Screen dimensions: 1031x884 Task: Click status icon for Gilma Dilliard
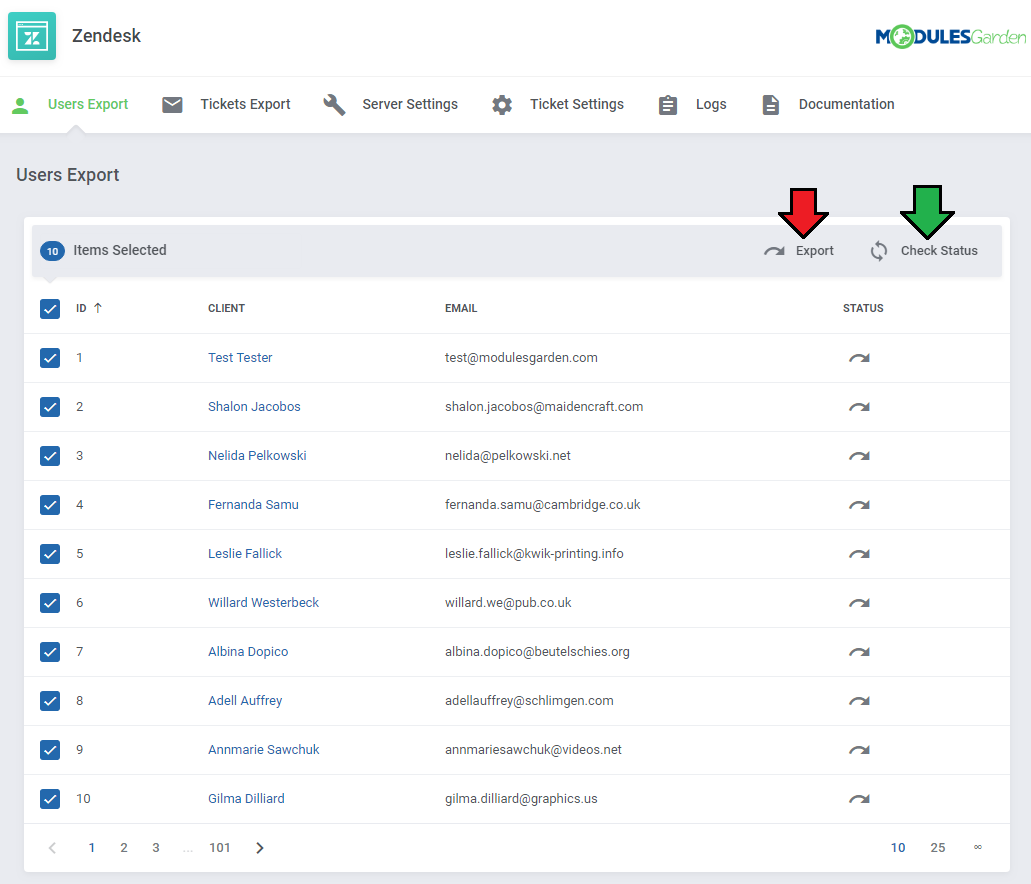click(x=859, y=799)
